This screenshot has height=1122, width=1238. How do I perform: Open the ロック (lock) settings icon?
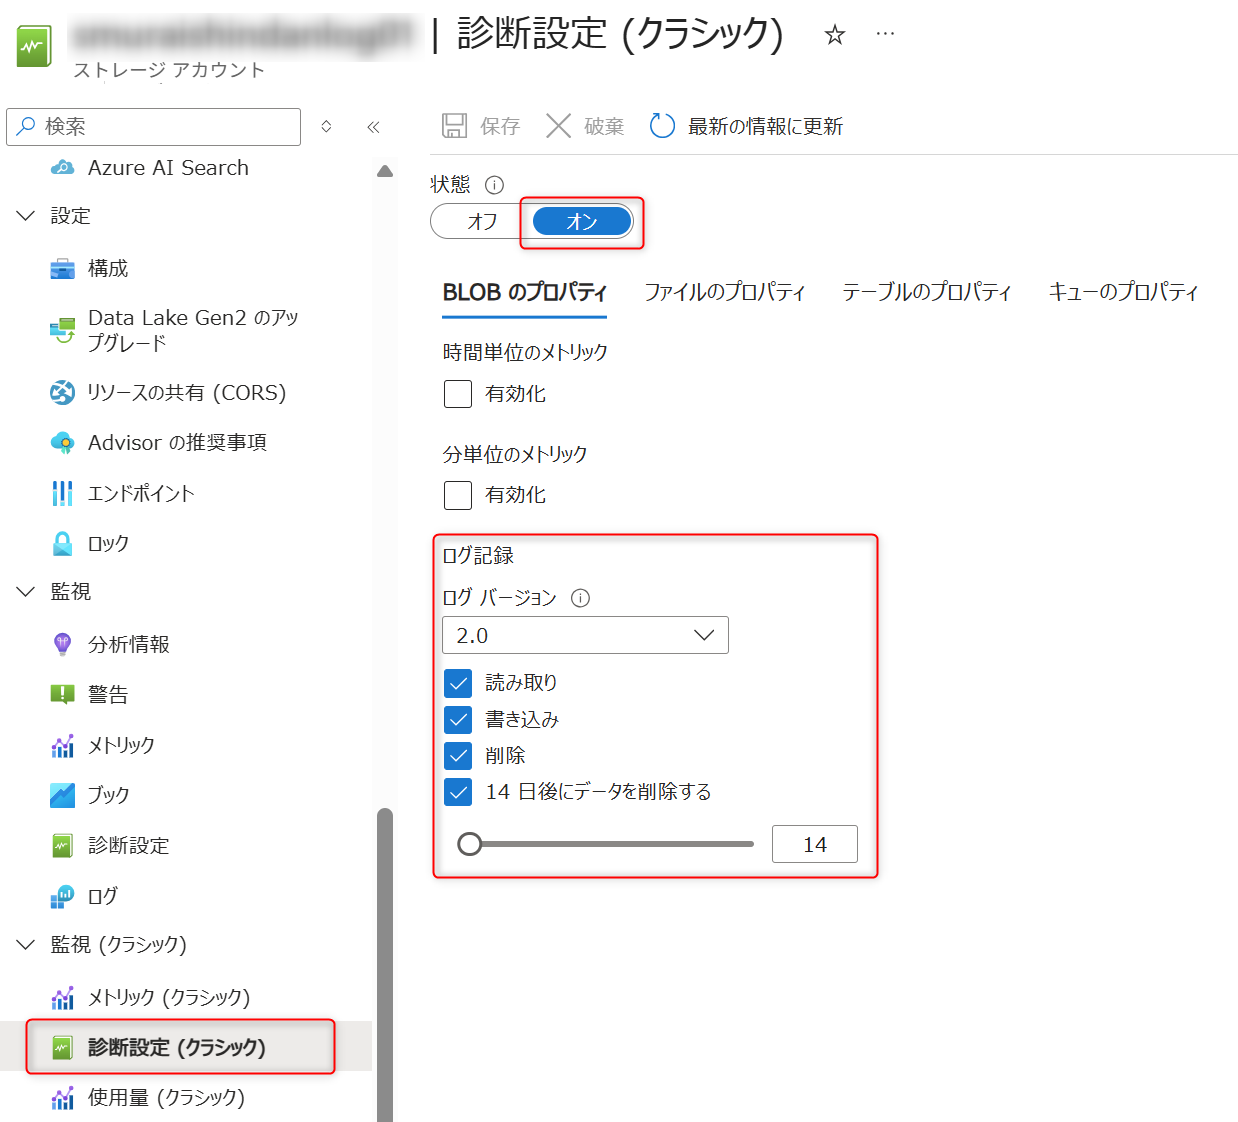click(62, 543)
